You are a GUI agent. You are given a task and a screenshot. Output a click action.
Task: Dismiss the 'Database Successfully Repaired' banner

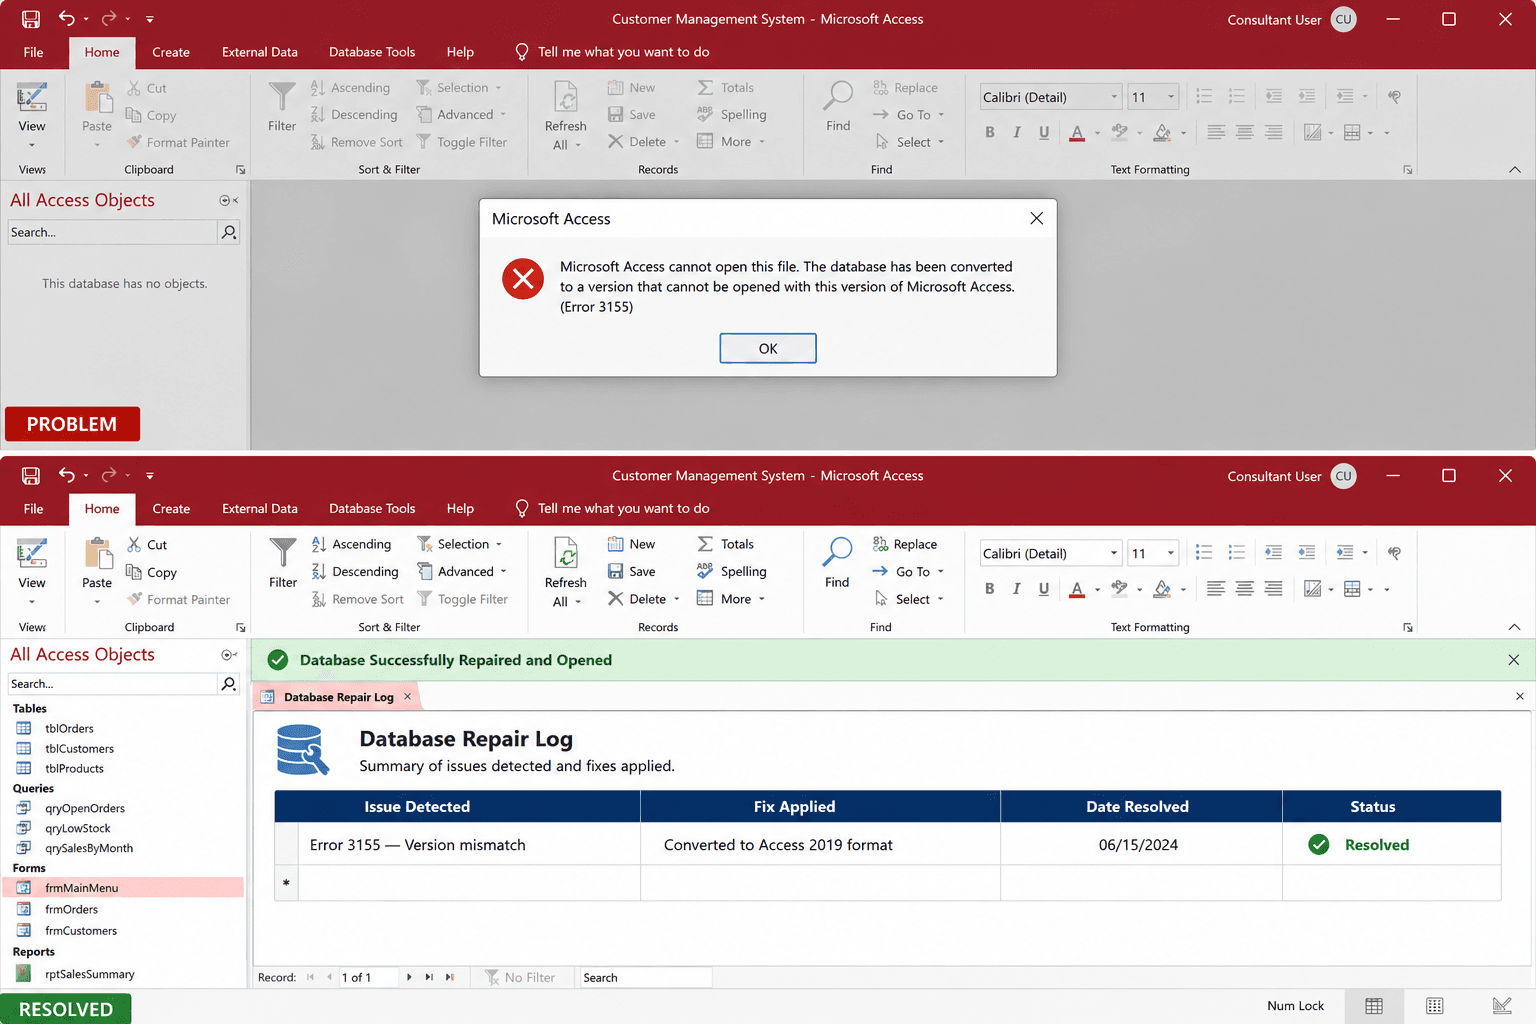pos(1513,660)
